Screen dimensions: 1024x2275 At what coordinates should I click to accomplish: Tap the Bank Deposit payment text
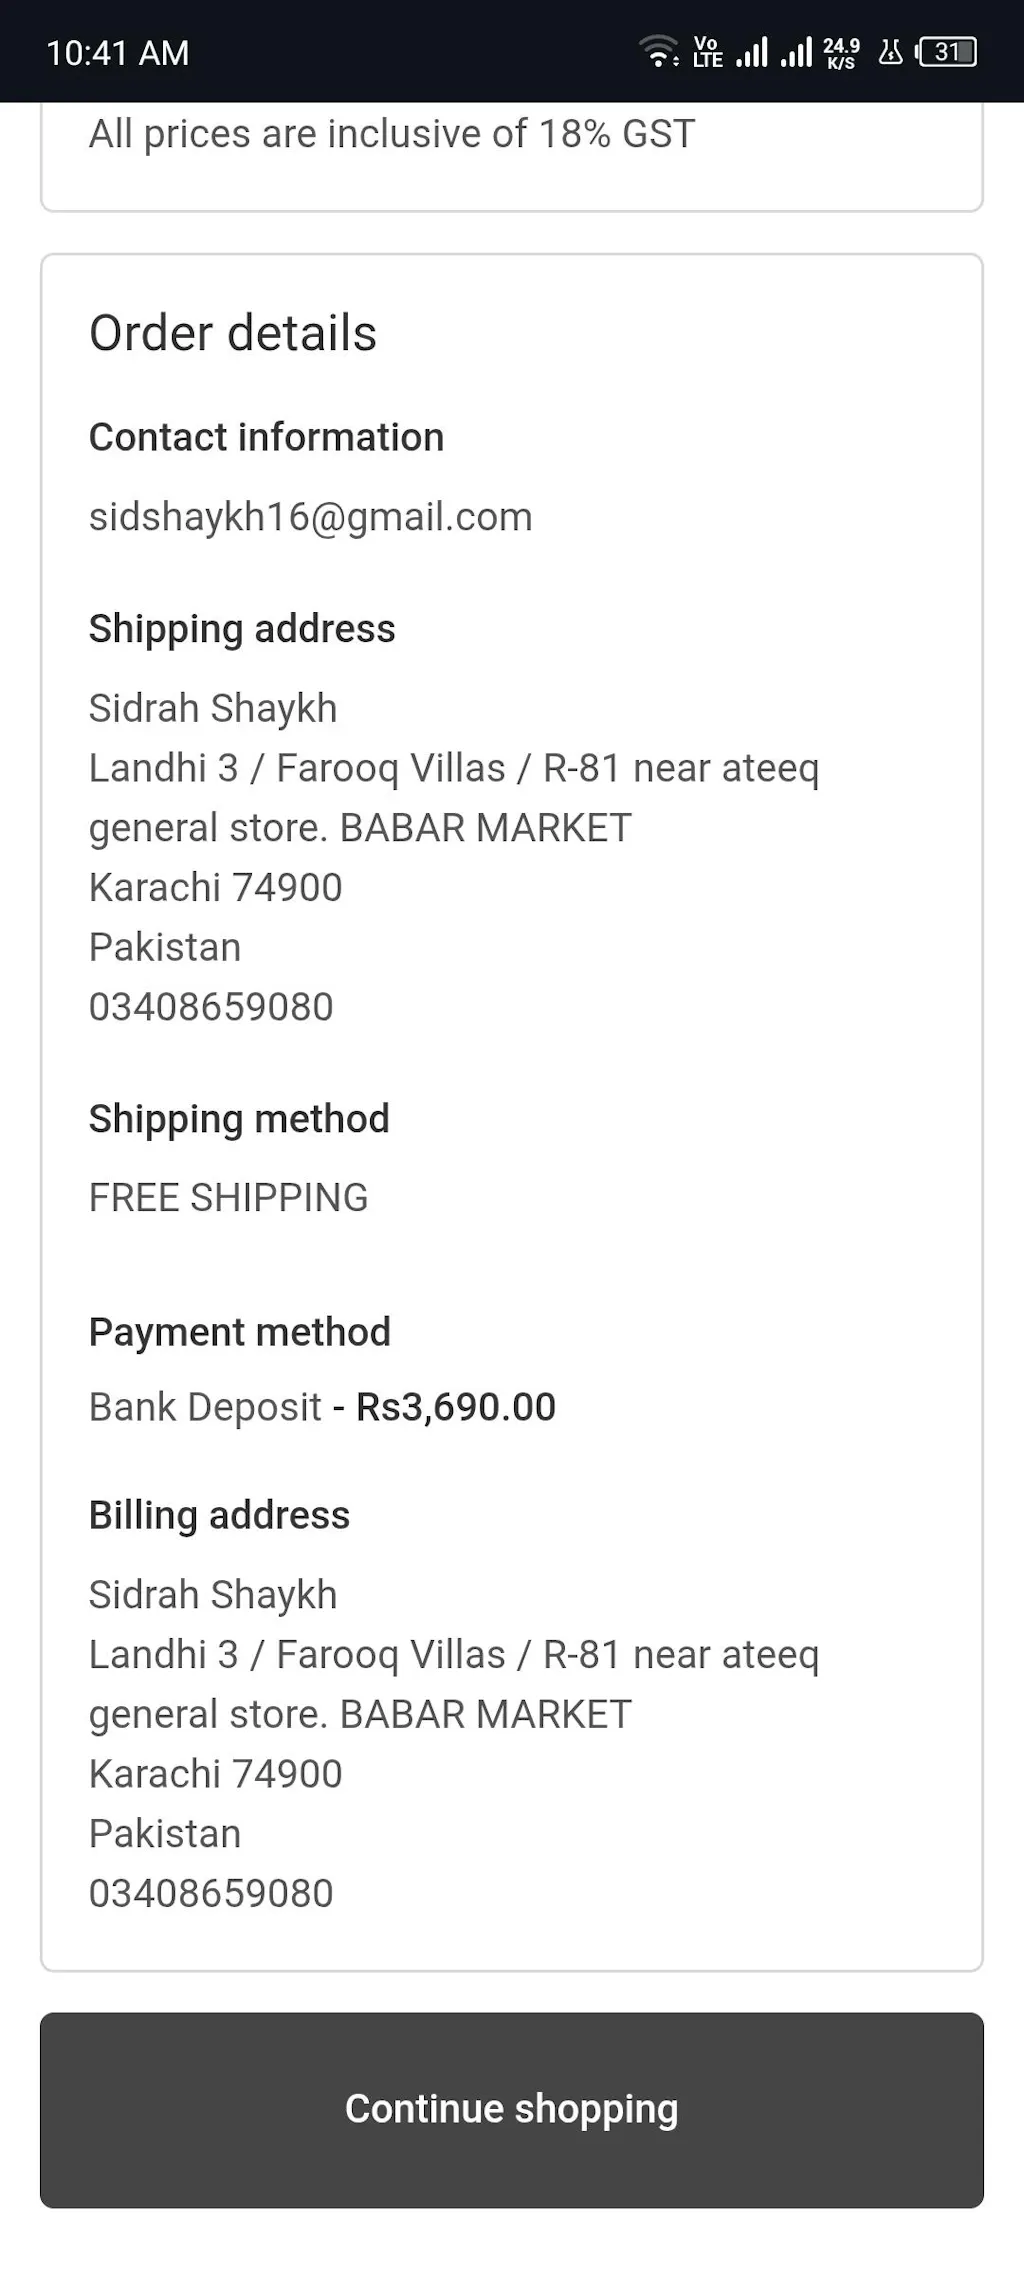(x=205, y=1407)
